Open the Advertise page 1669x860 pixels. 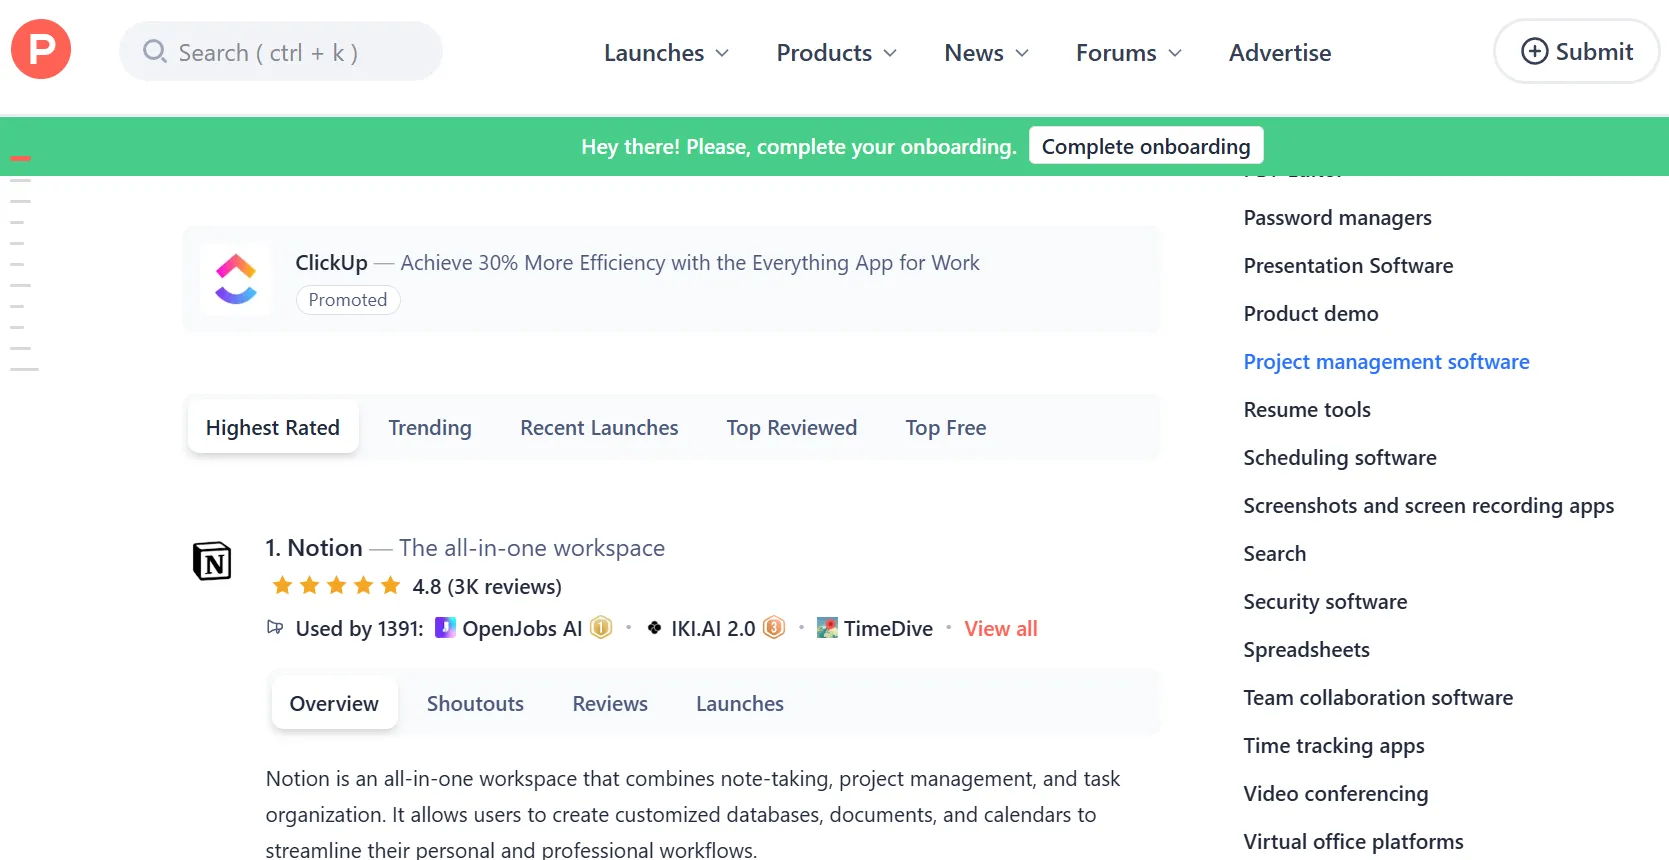1280,53
